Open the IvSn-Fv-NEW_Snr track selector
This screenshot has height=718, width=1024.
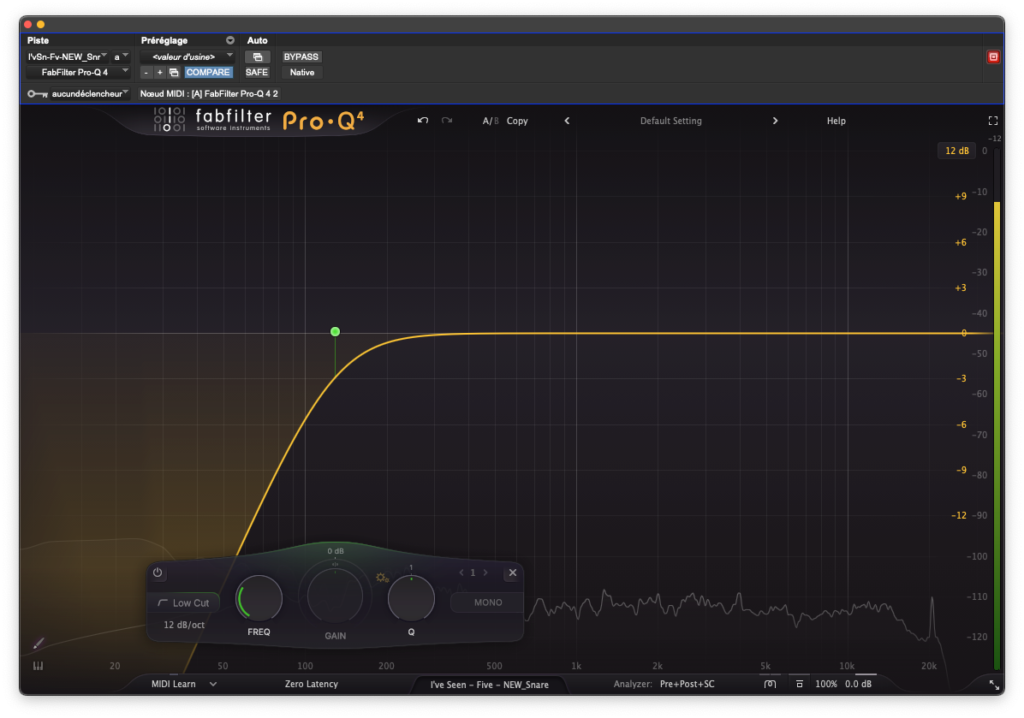67,57
